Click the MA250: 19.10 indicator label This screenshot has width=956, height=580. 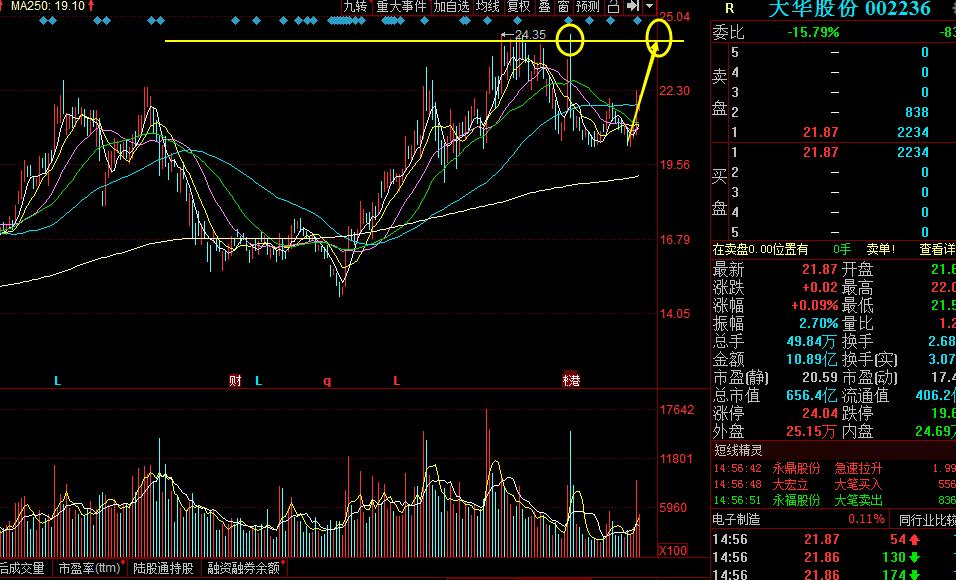[x=48, y=6]
